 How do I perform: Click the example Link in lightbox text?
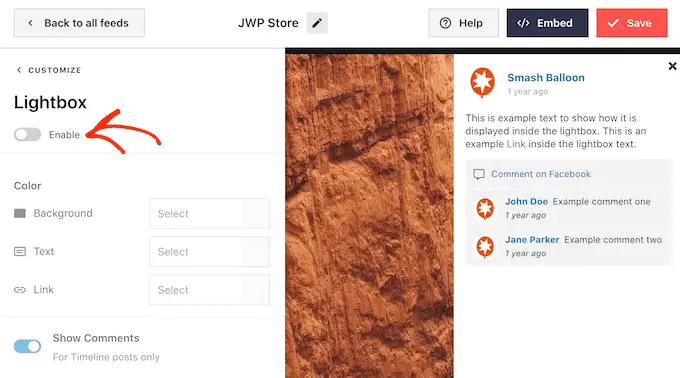pos(516,144)
